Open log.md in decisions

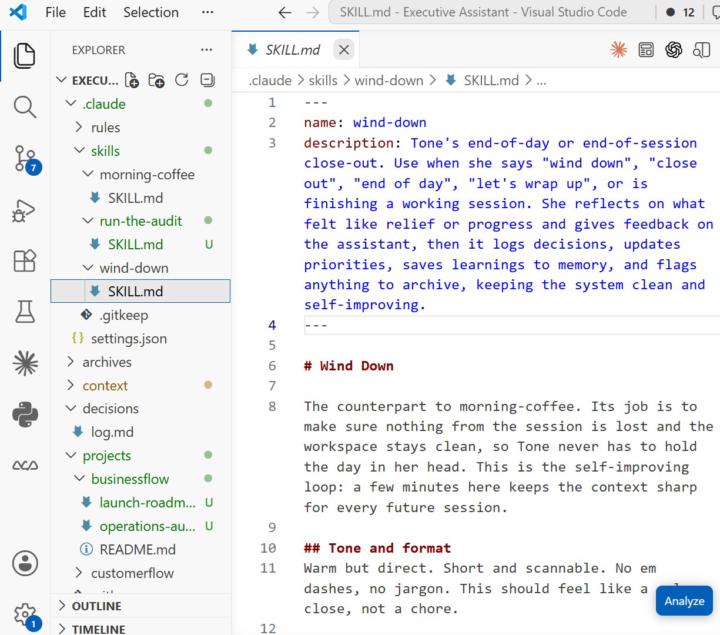(112, 432)
